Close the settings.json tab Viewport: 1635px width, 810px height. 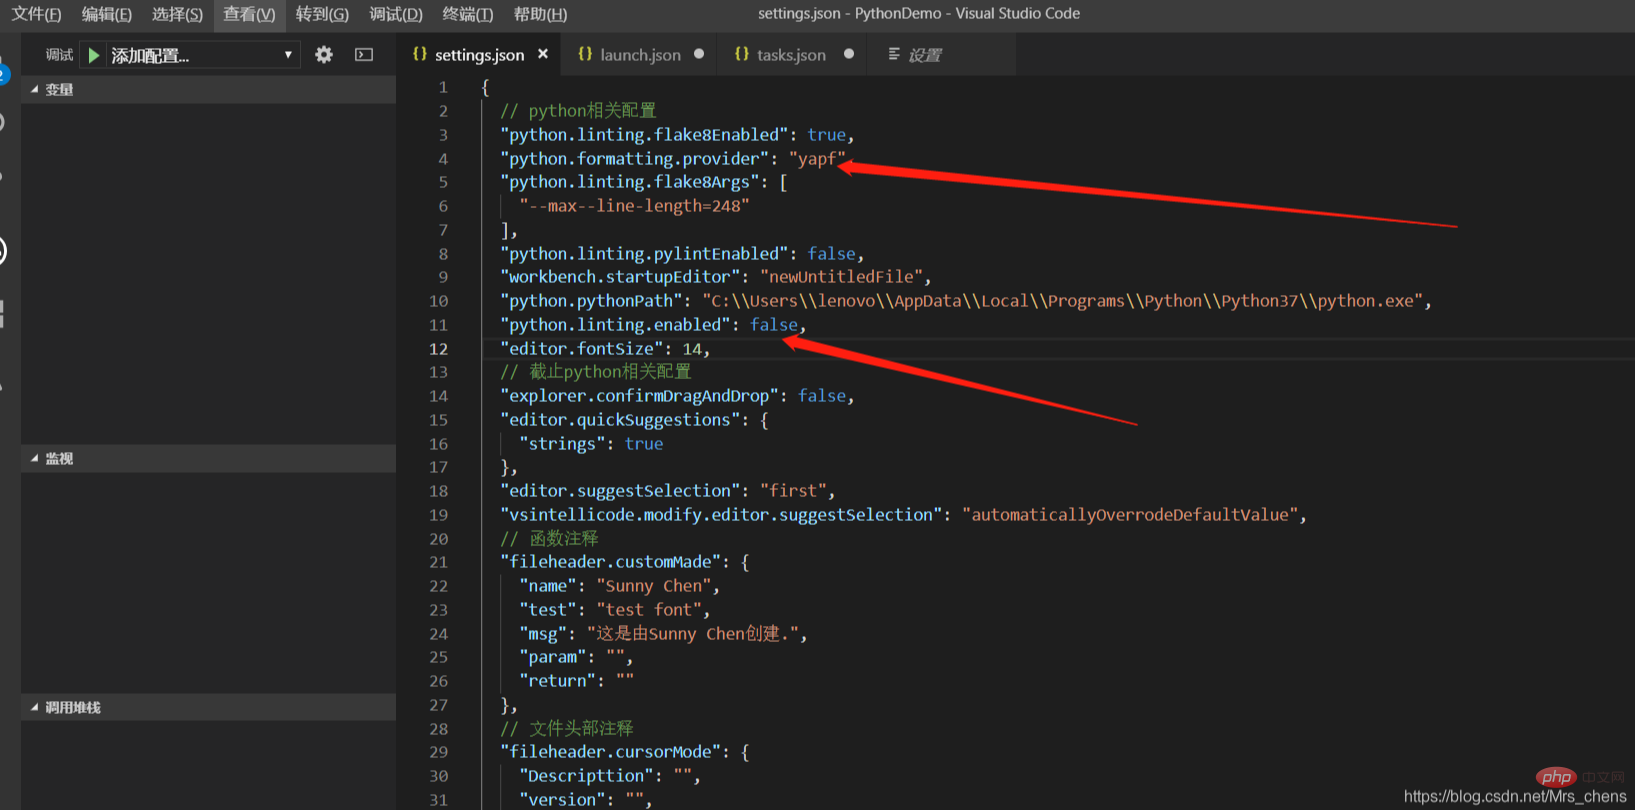point(543,54)
